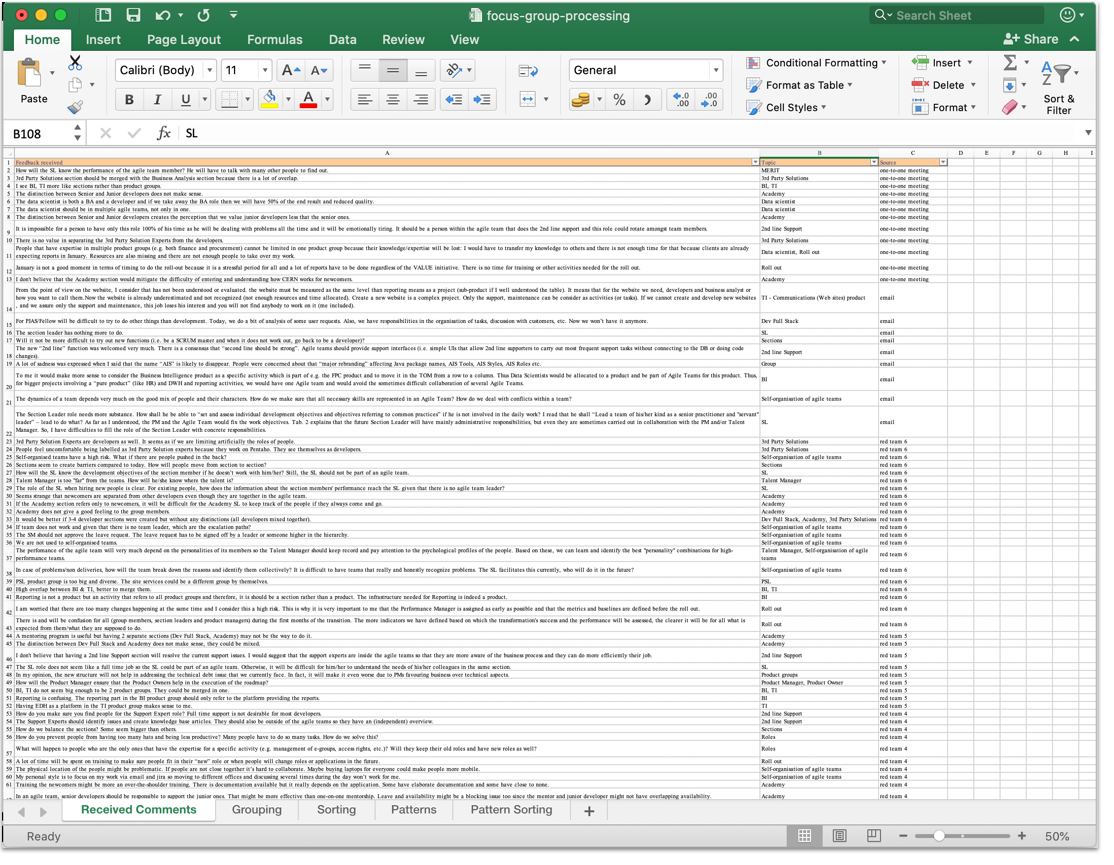The image size is (1114, 865).
Task: Click the Copy icon
Action: 75,85
